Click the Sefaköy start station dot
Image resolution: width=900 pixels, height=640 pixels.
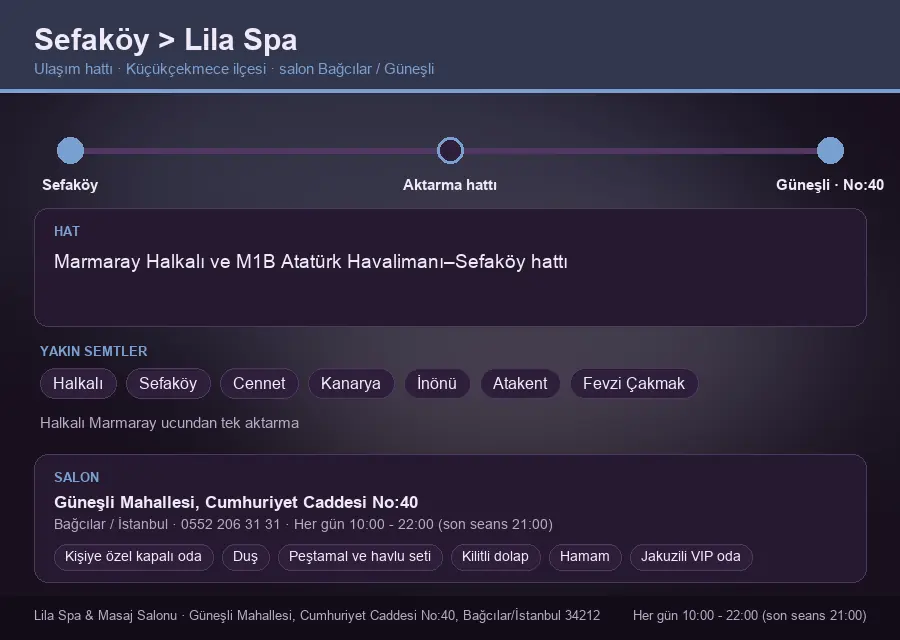(71, 150)
